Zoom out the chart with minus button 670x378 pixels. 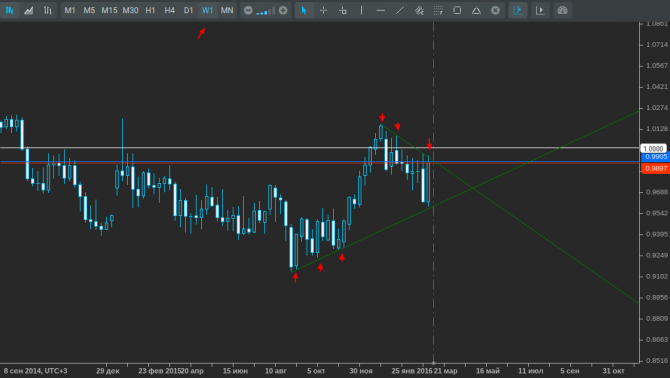point(248,10)
